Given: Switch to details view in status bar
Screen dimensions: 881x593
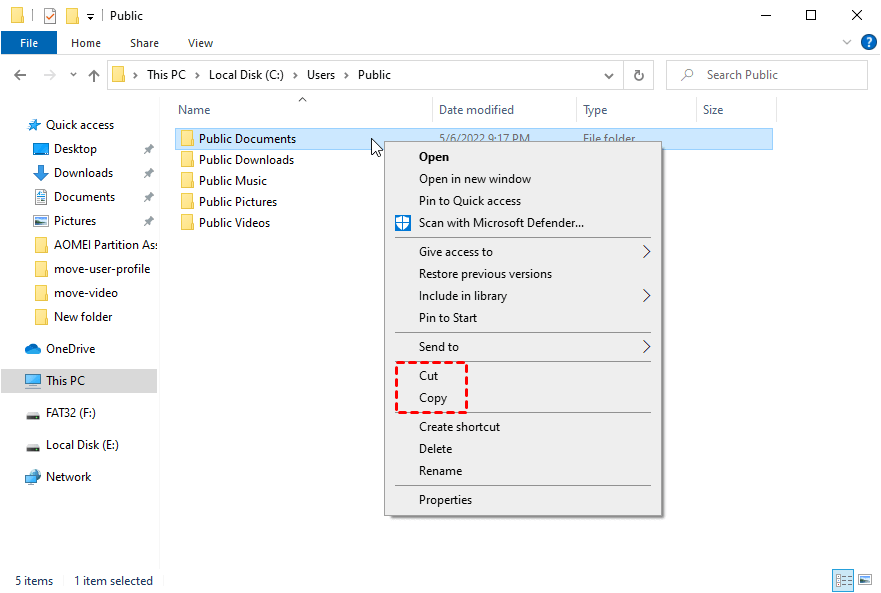Looking at the screenshot, I should click(x=843, y=580).
